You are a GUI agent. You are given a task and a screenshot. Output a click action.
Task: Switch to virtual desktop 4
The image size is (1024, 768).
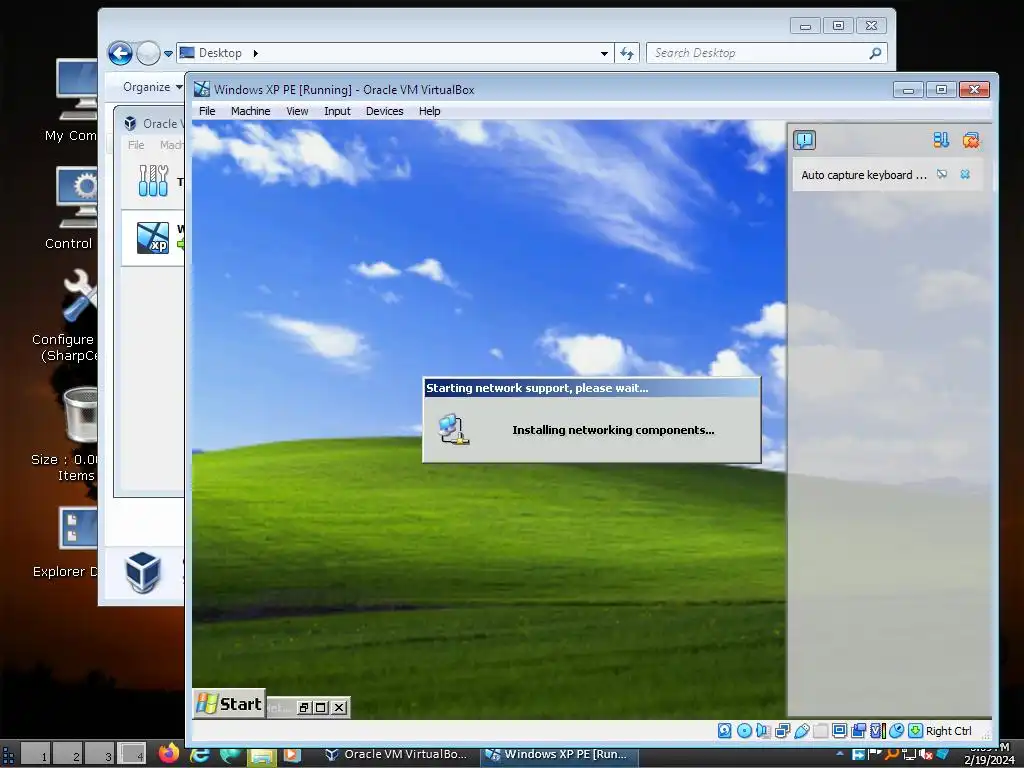[x=132, y=754]
